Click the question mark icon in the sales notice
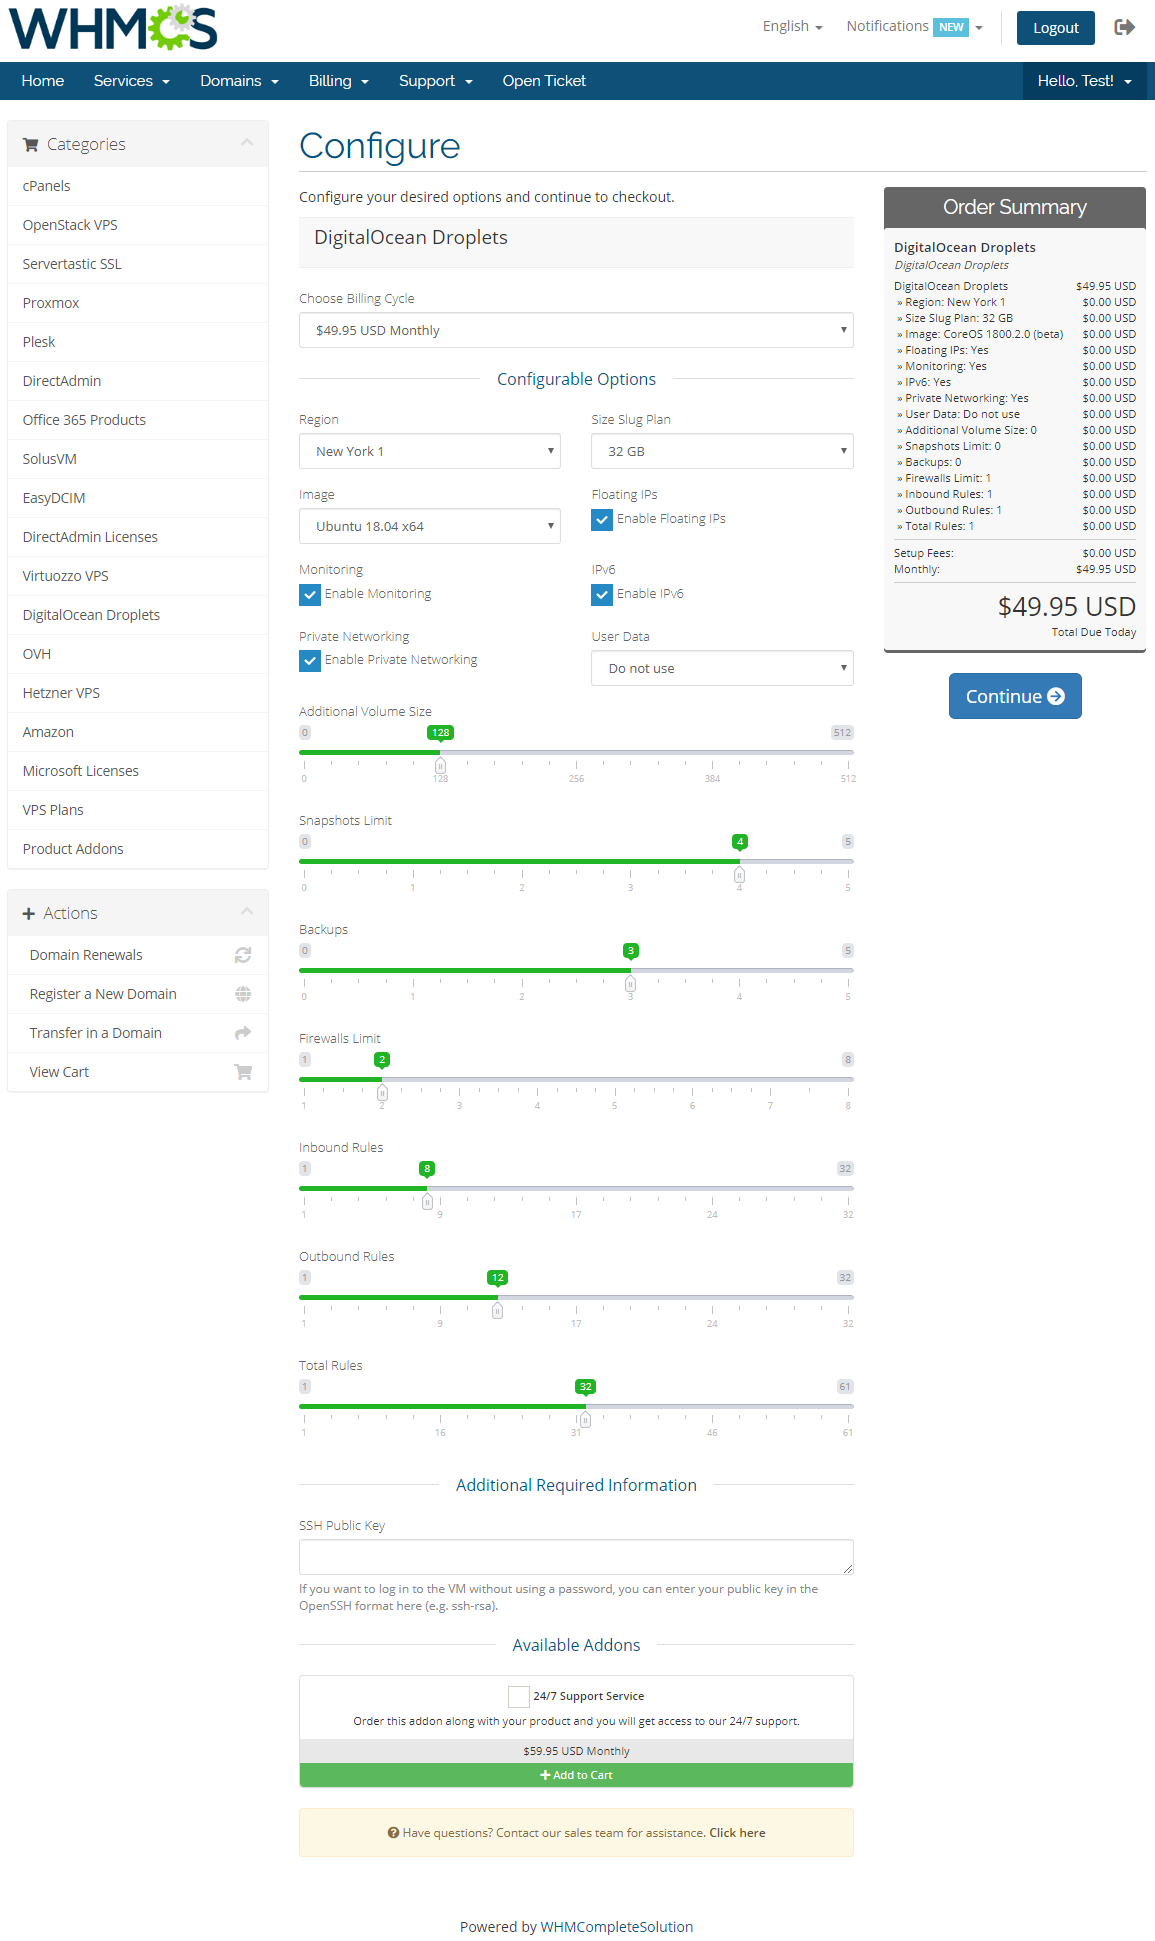The height and width of the screenshot is (1941, 1155). 393,1833
